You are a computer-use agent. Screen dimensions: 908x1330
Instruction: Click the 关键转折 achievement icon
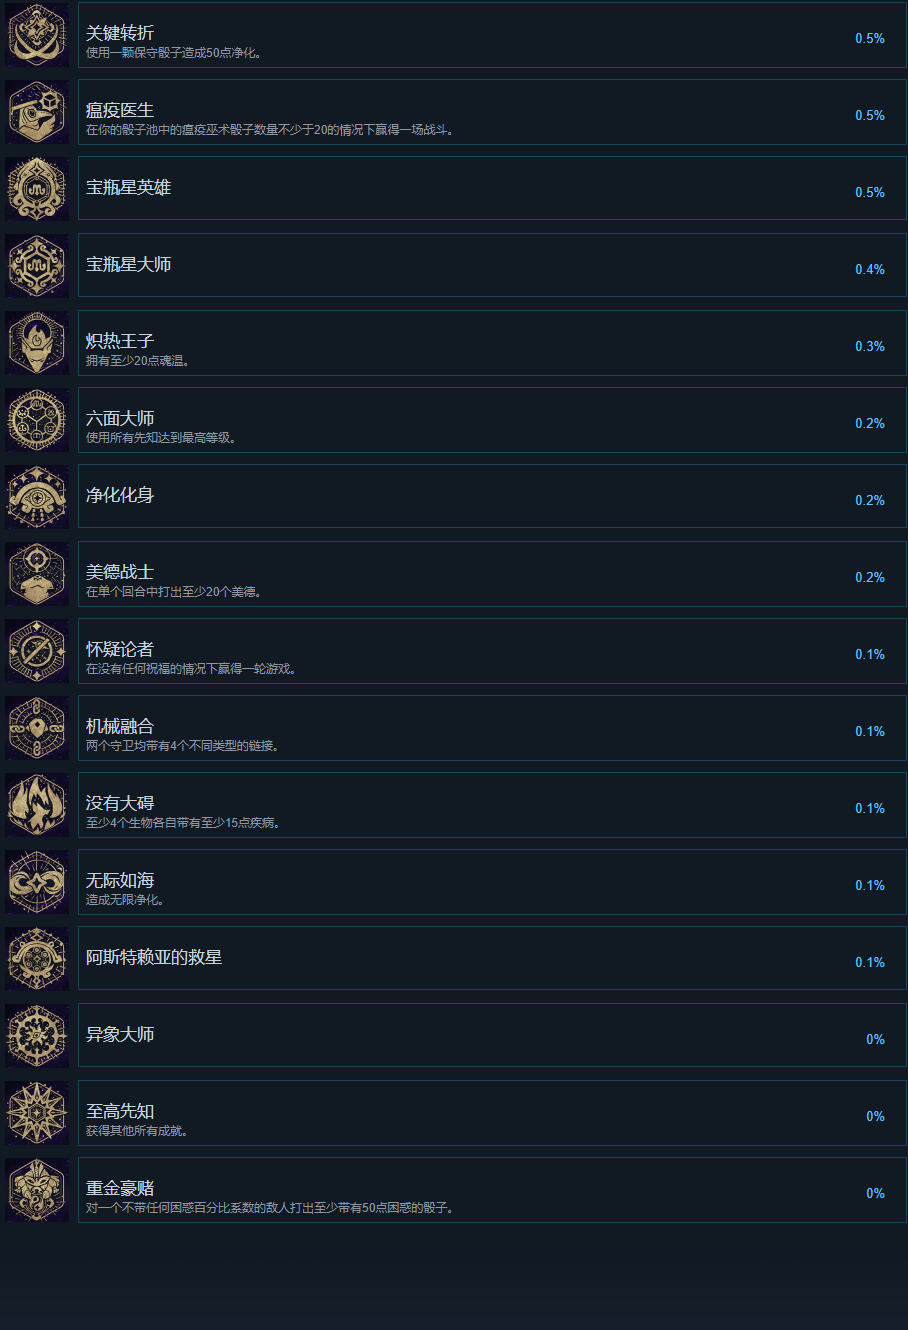point(38,35)
